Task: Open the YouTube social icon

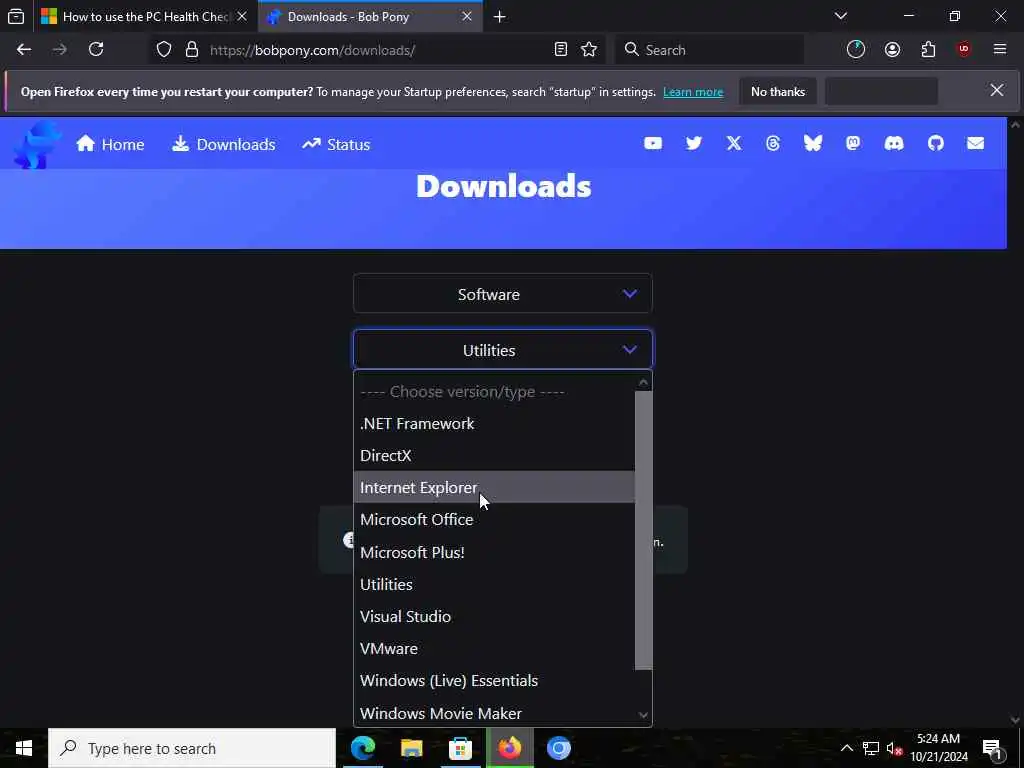Action: tap(652, 143)
